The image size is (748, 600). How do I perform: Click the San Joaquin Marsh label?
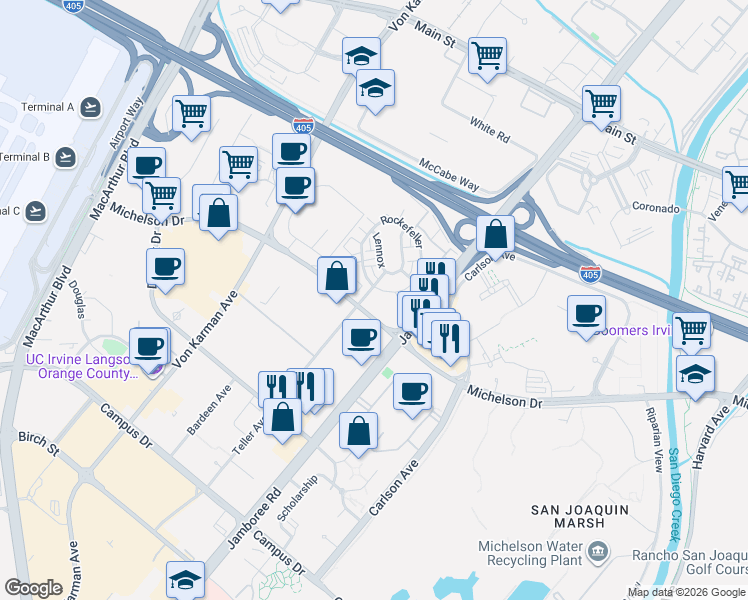pos(580,517)
